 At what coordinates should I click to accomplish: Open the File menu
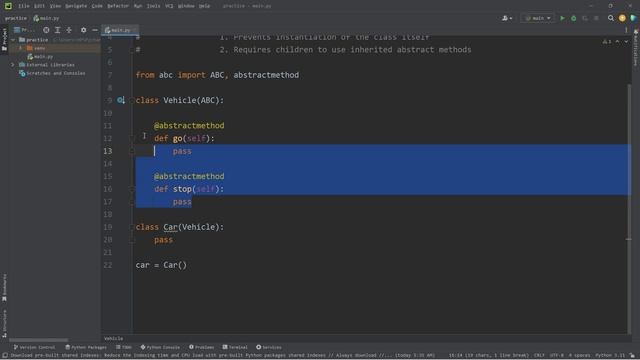pos(24,6)
